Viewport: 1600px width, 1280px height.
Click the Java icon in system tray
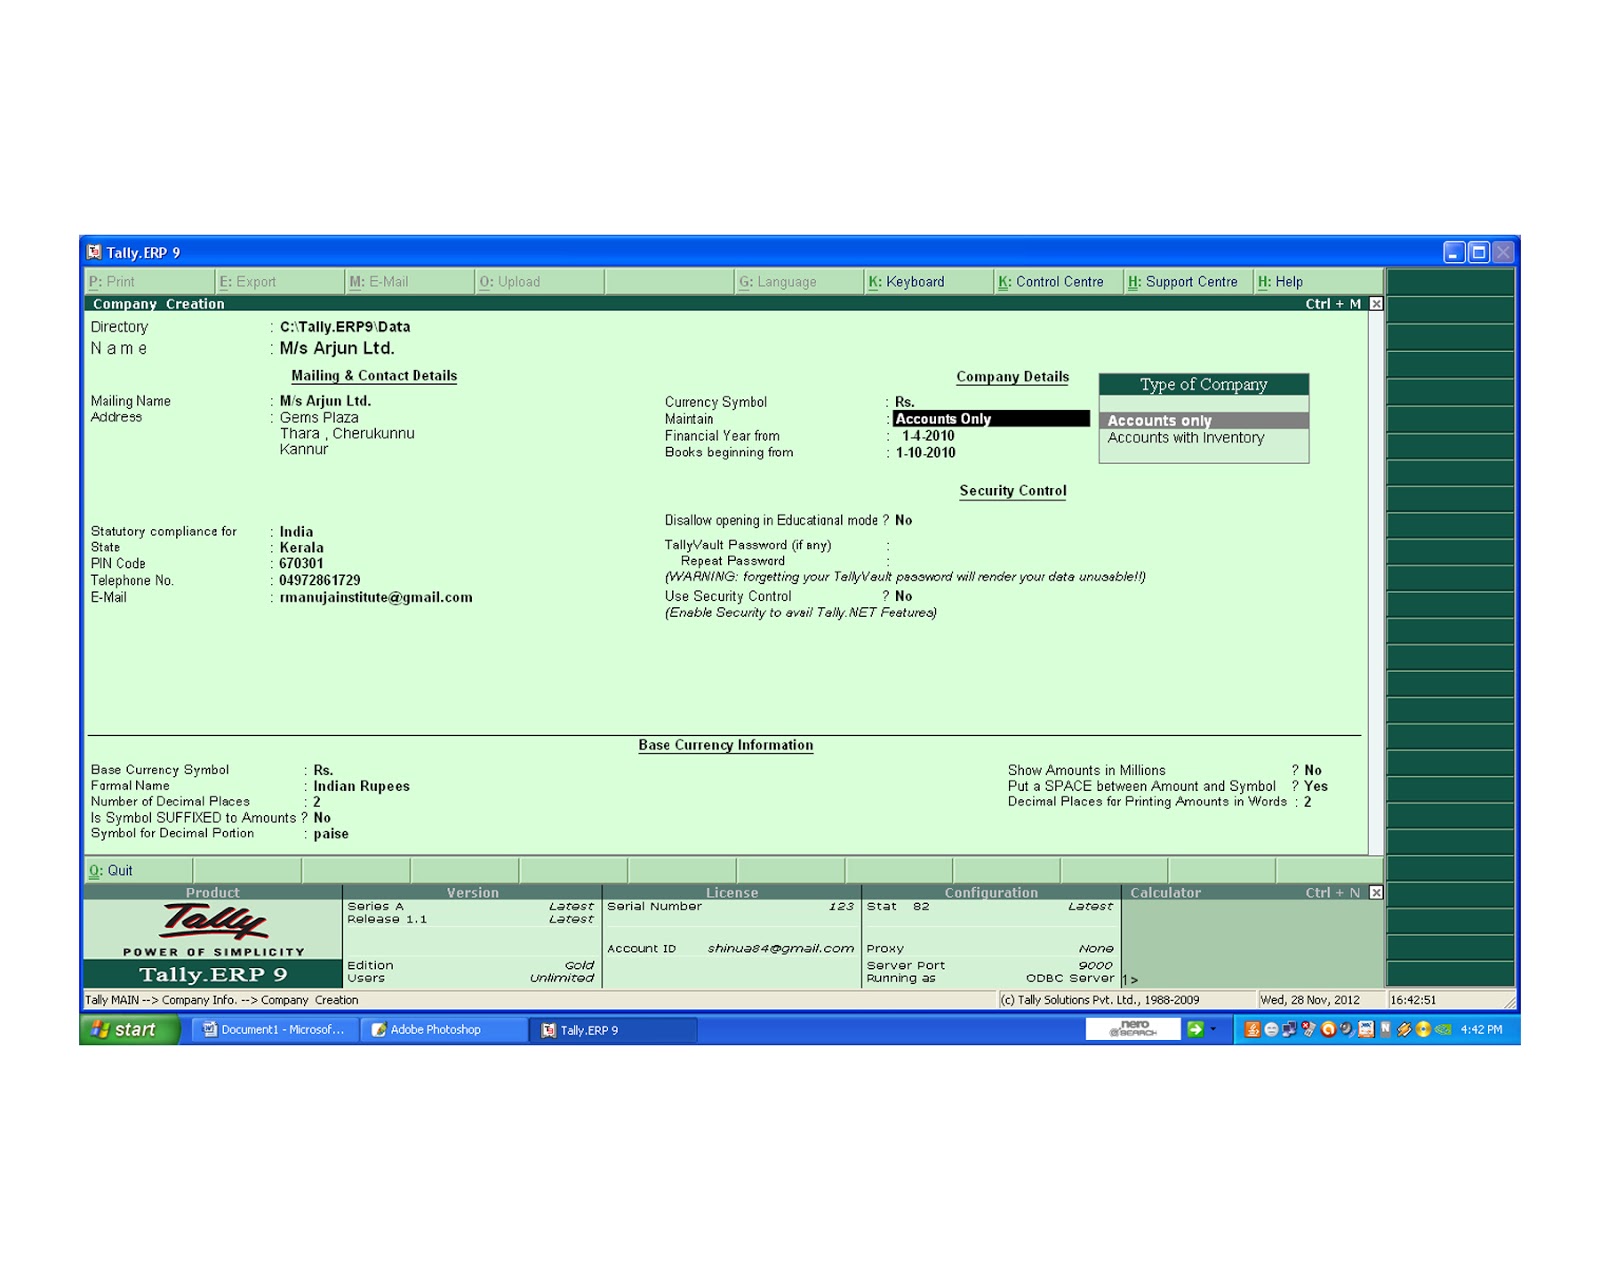pyautogui.click(x=1252, y=1029)
